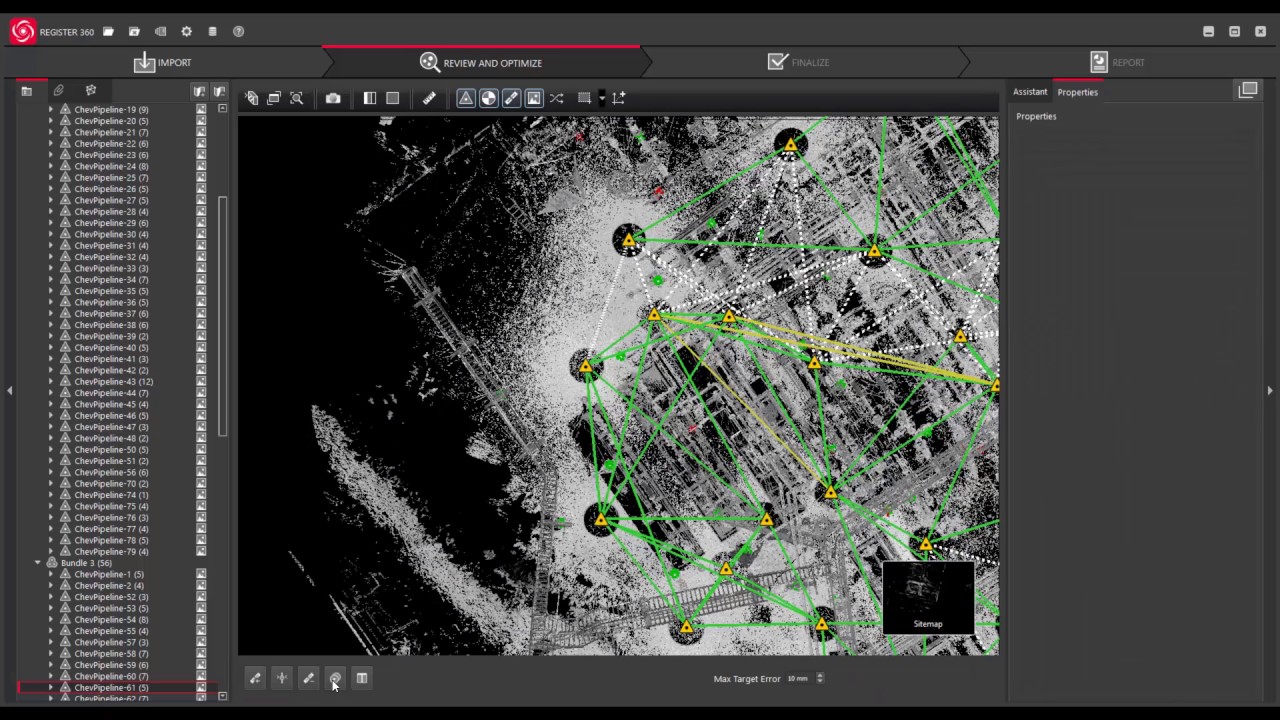Take a snapshot with the camera icon
The width and height of the screenshot is (1280, 720).
coord(333,98)
